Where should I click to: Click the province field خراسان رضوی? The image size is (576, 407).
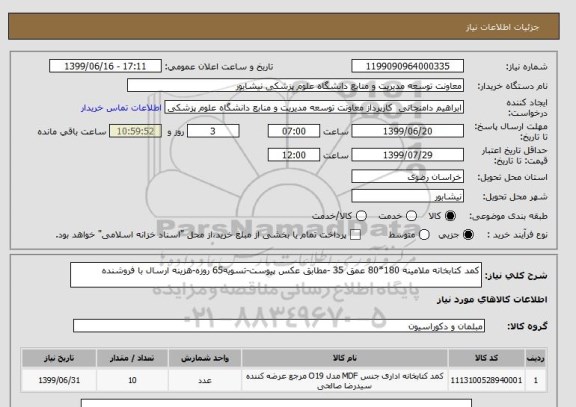point(407,177)
